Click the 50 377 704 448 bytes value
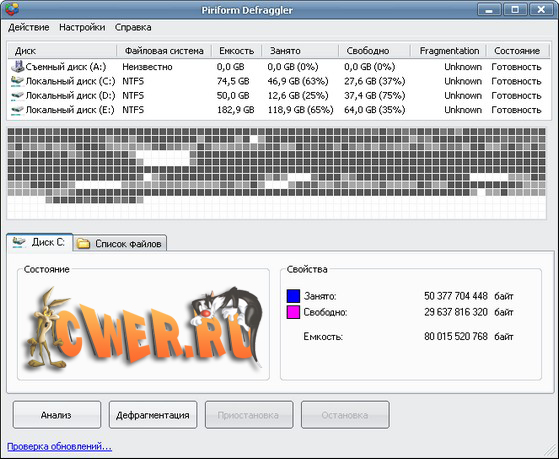This screenshot has width=559, height=459. (x=456, y=296)
